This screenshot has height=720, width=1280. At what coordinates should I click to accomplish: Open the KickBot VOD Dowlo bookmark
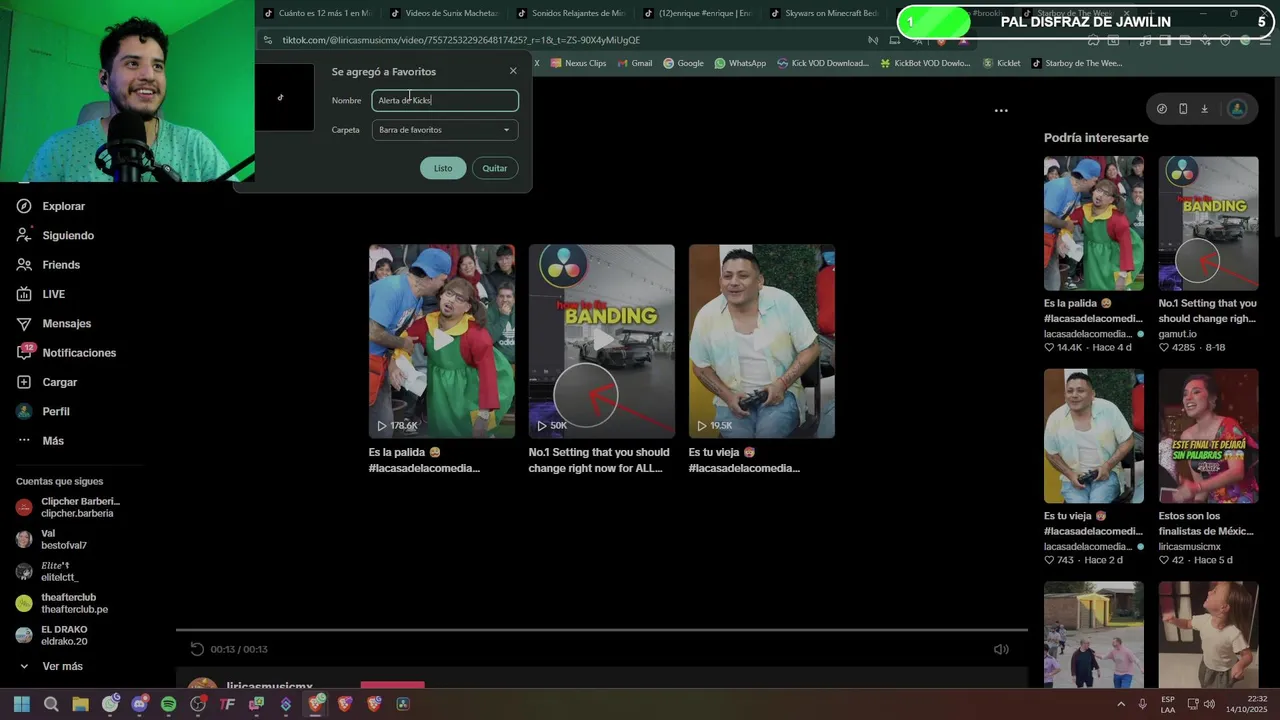click(x=925, y=63)
